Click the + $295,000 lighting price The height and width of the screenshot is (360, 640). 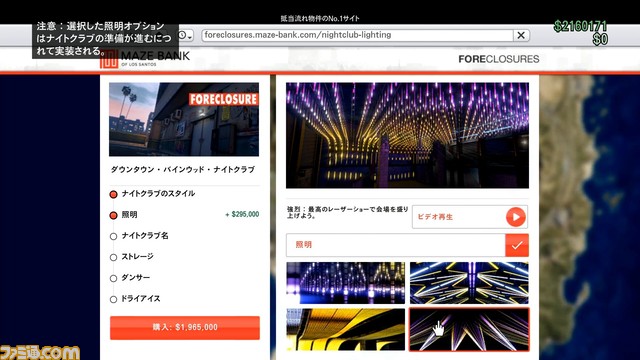coord(242,214)
